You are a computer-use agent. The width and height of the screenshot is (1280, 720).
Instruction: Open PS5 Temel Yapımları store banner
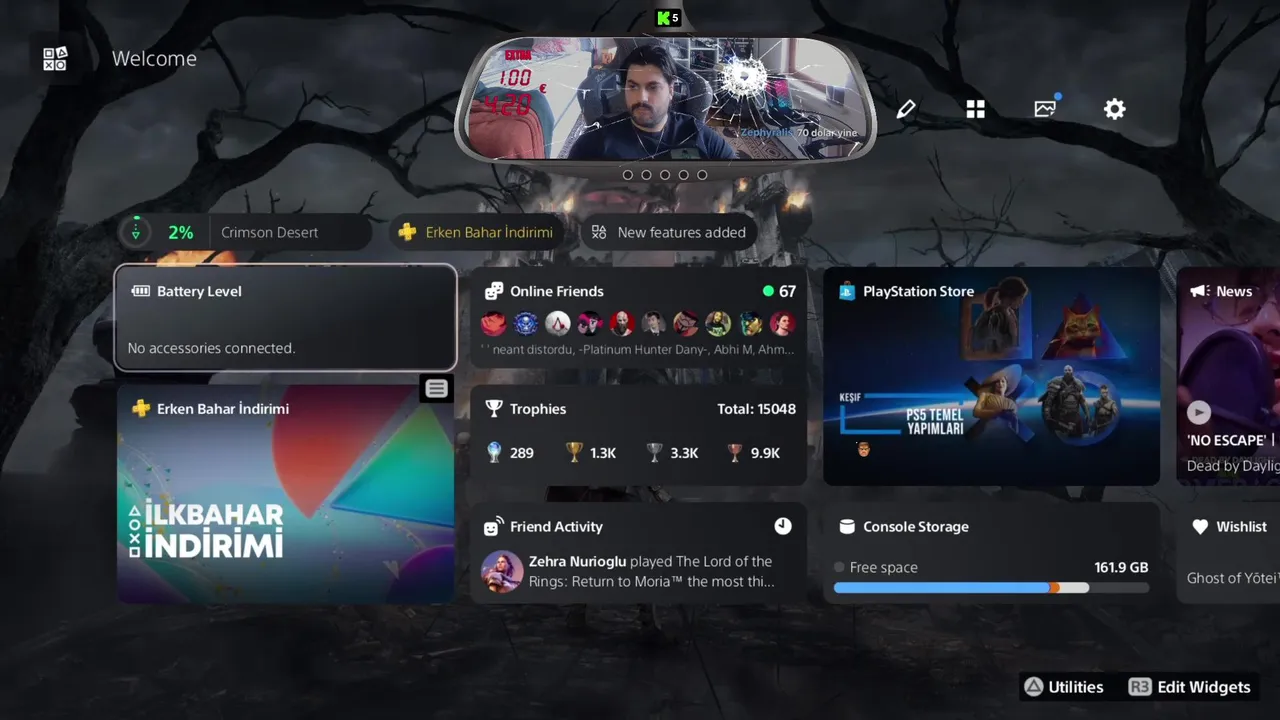pyautogui.click(x=991, y=376)
